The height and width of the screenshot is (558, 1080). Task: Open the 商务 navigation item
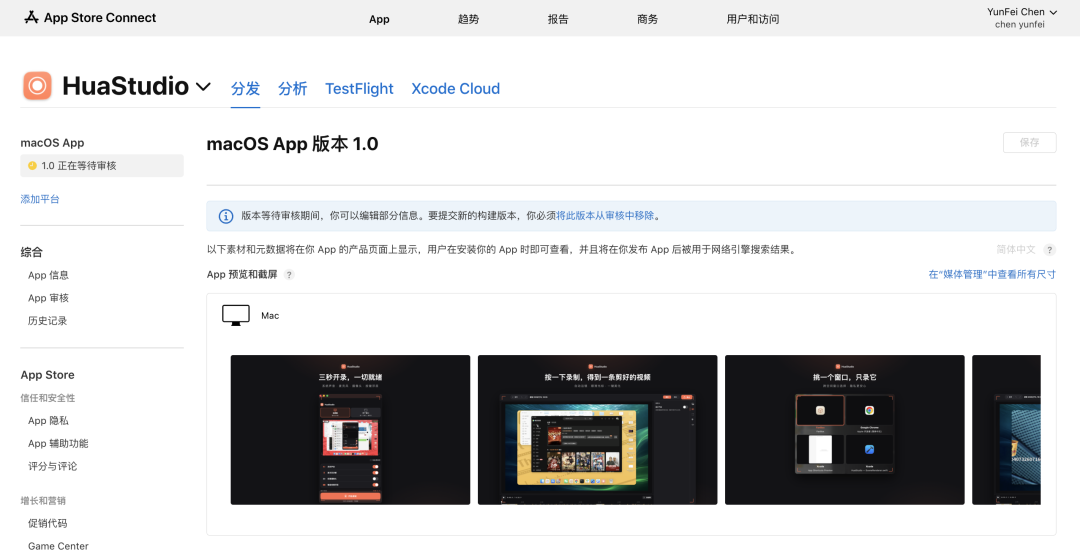(647, 19)
